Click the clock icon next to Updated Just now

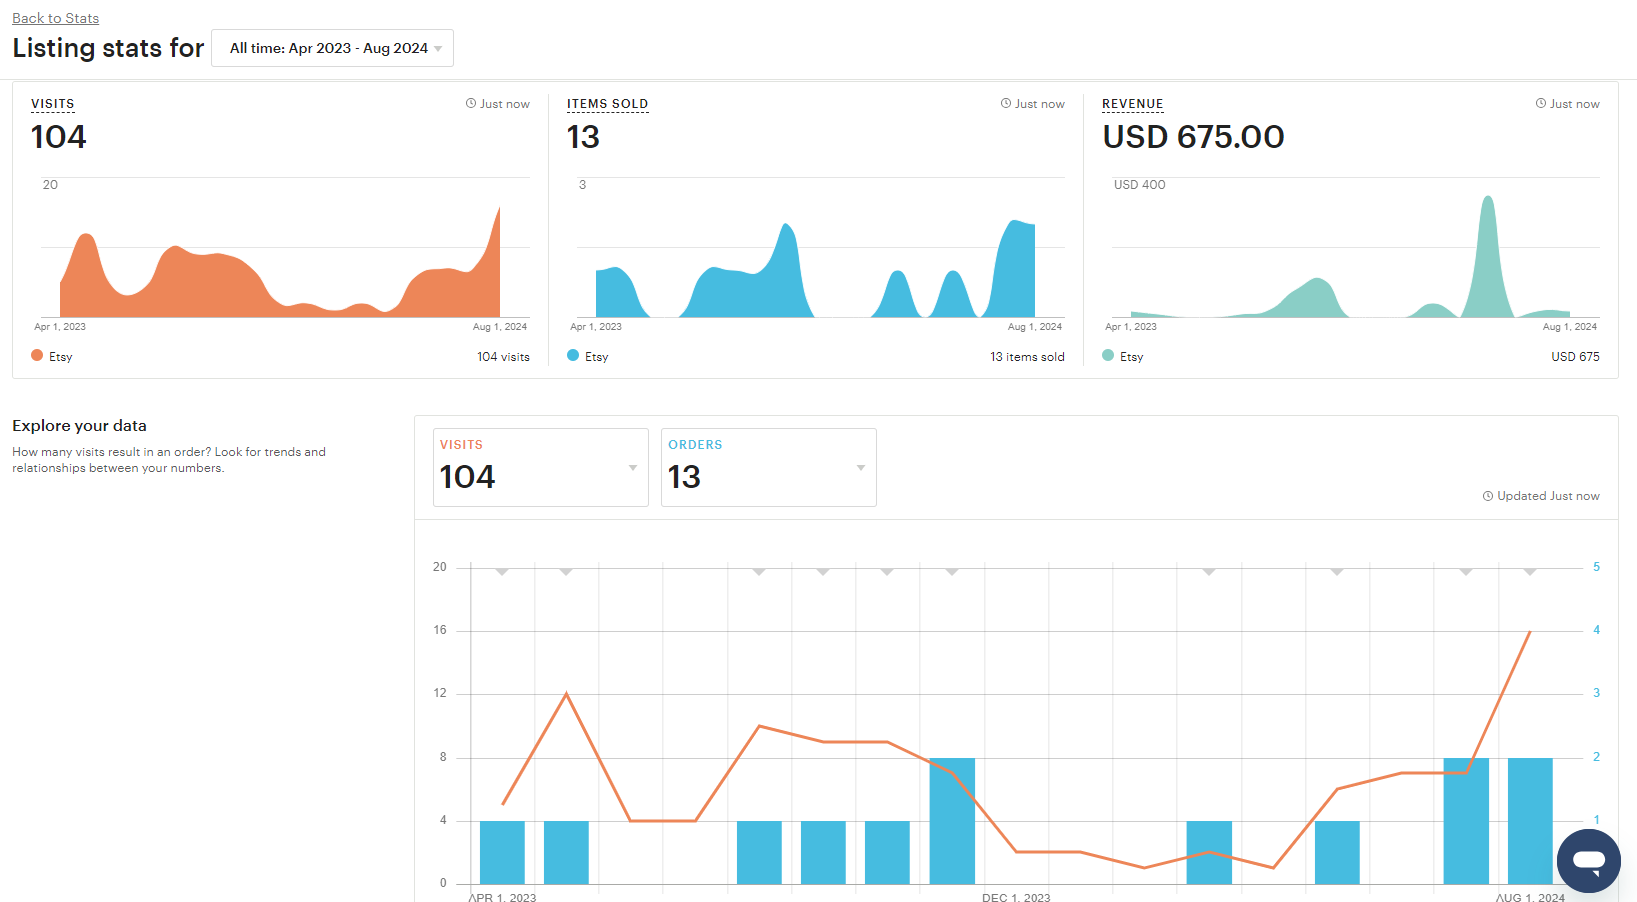coord(1487,496)
